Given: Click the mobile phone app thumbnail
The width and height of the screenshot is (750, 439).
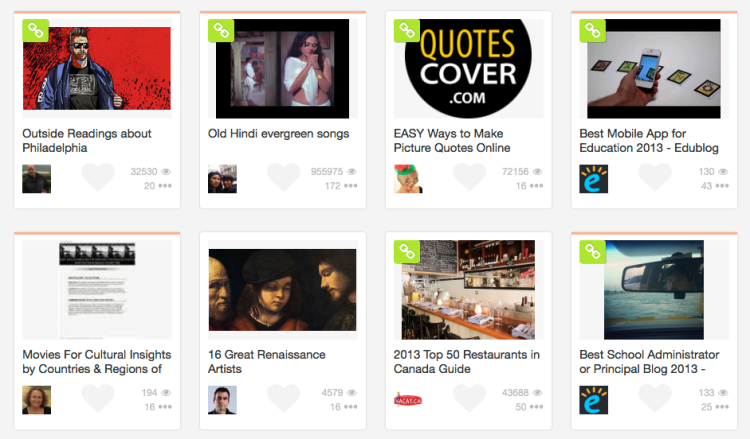Looking at the screenshot, I should point(654,68).
